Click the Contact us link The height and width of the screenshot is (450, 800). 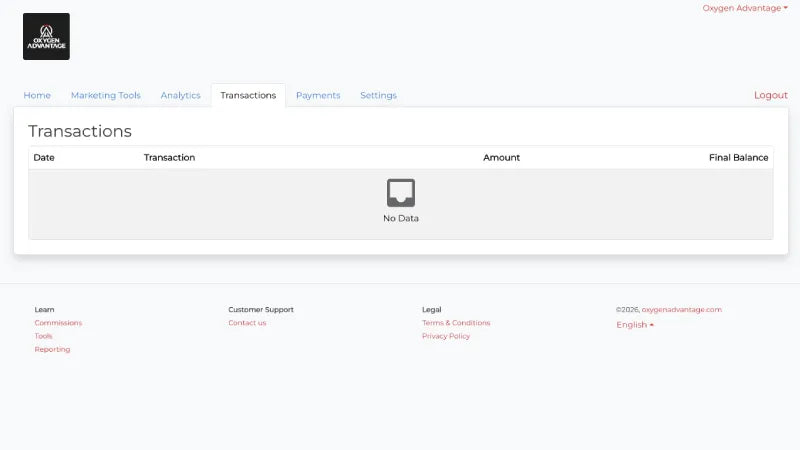(247, 323)
